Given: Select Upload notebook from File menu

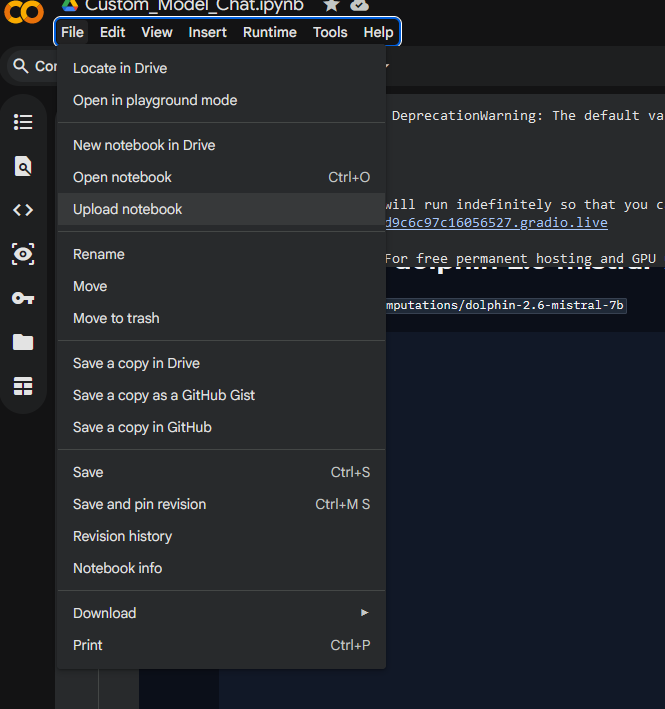Looking at the screenshot, I should [x=128, y=209].
